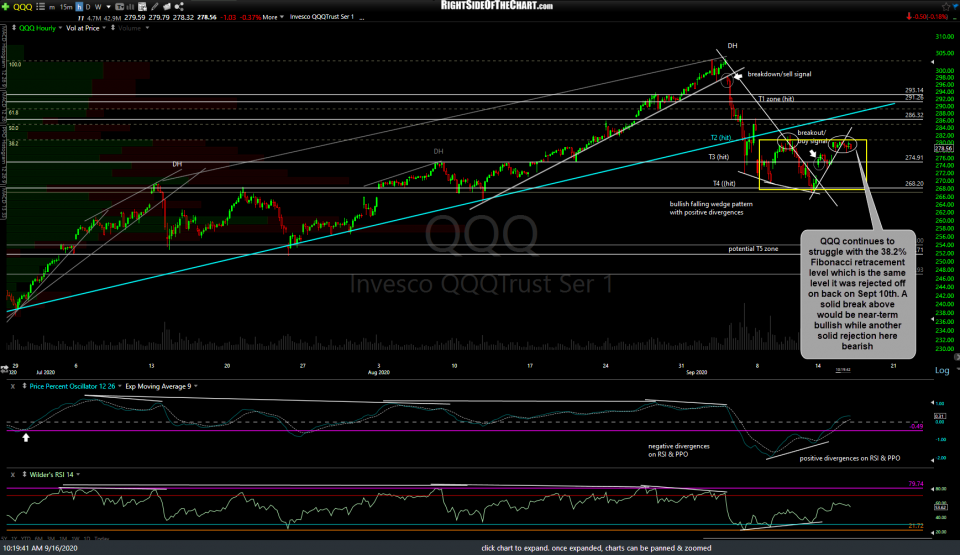Select the YTD range button
This screenshot has height=555, width=960.
click(26, 538)
